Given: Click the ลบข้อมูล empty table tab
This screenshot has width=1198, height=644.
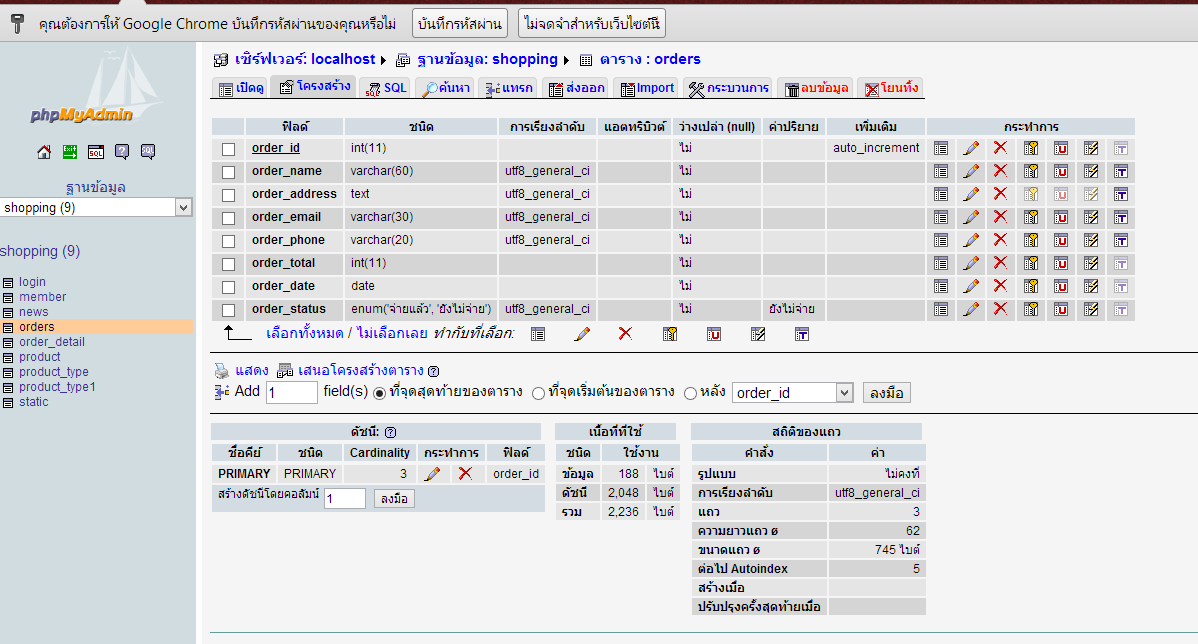Looking at the screenshot, I should tap(817, 88).
